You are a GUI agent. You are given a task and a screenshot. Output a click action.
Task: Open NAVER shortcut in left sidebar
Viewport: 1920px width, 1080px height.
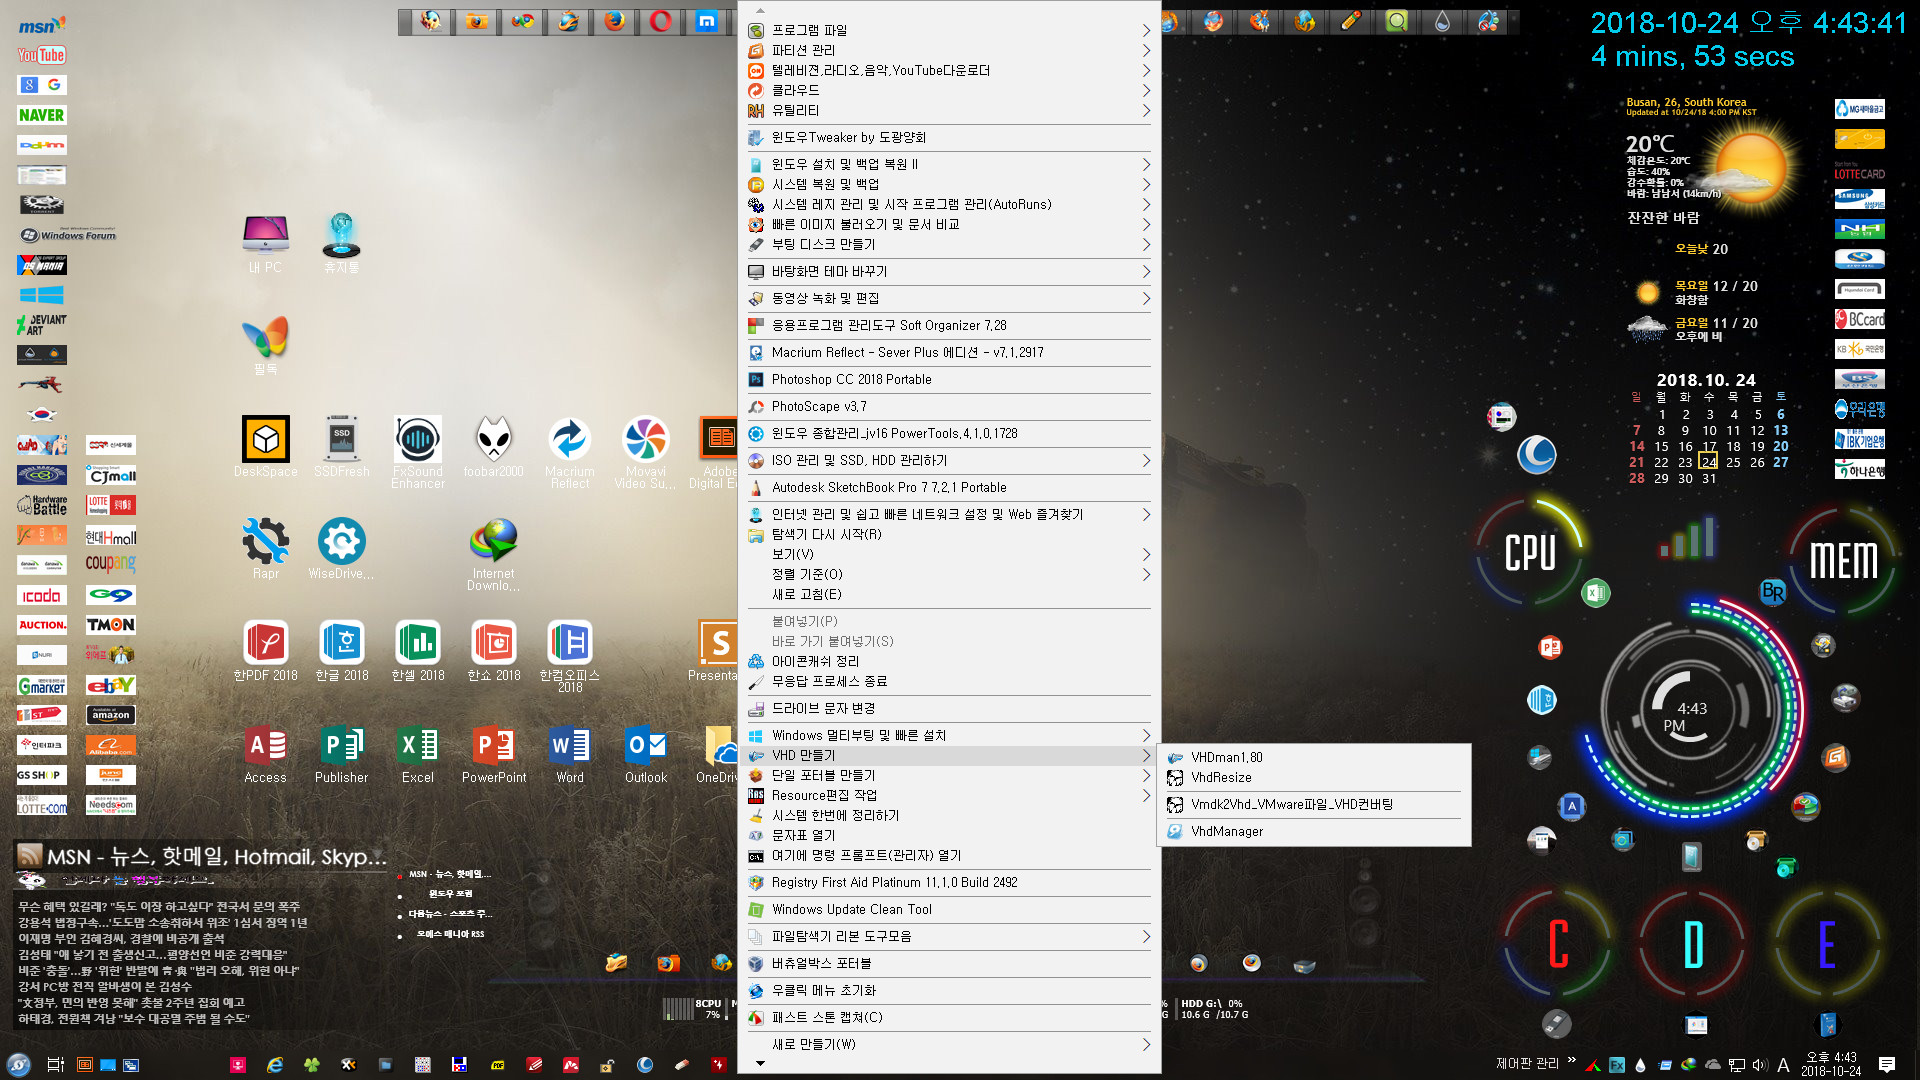click(x=41, y=115)
